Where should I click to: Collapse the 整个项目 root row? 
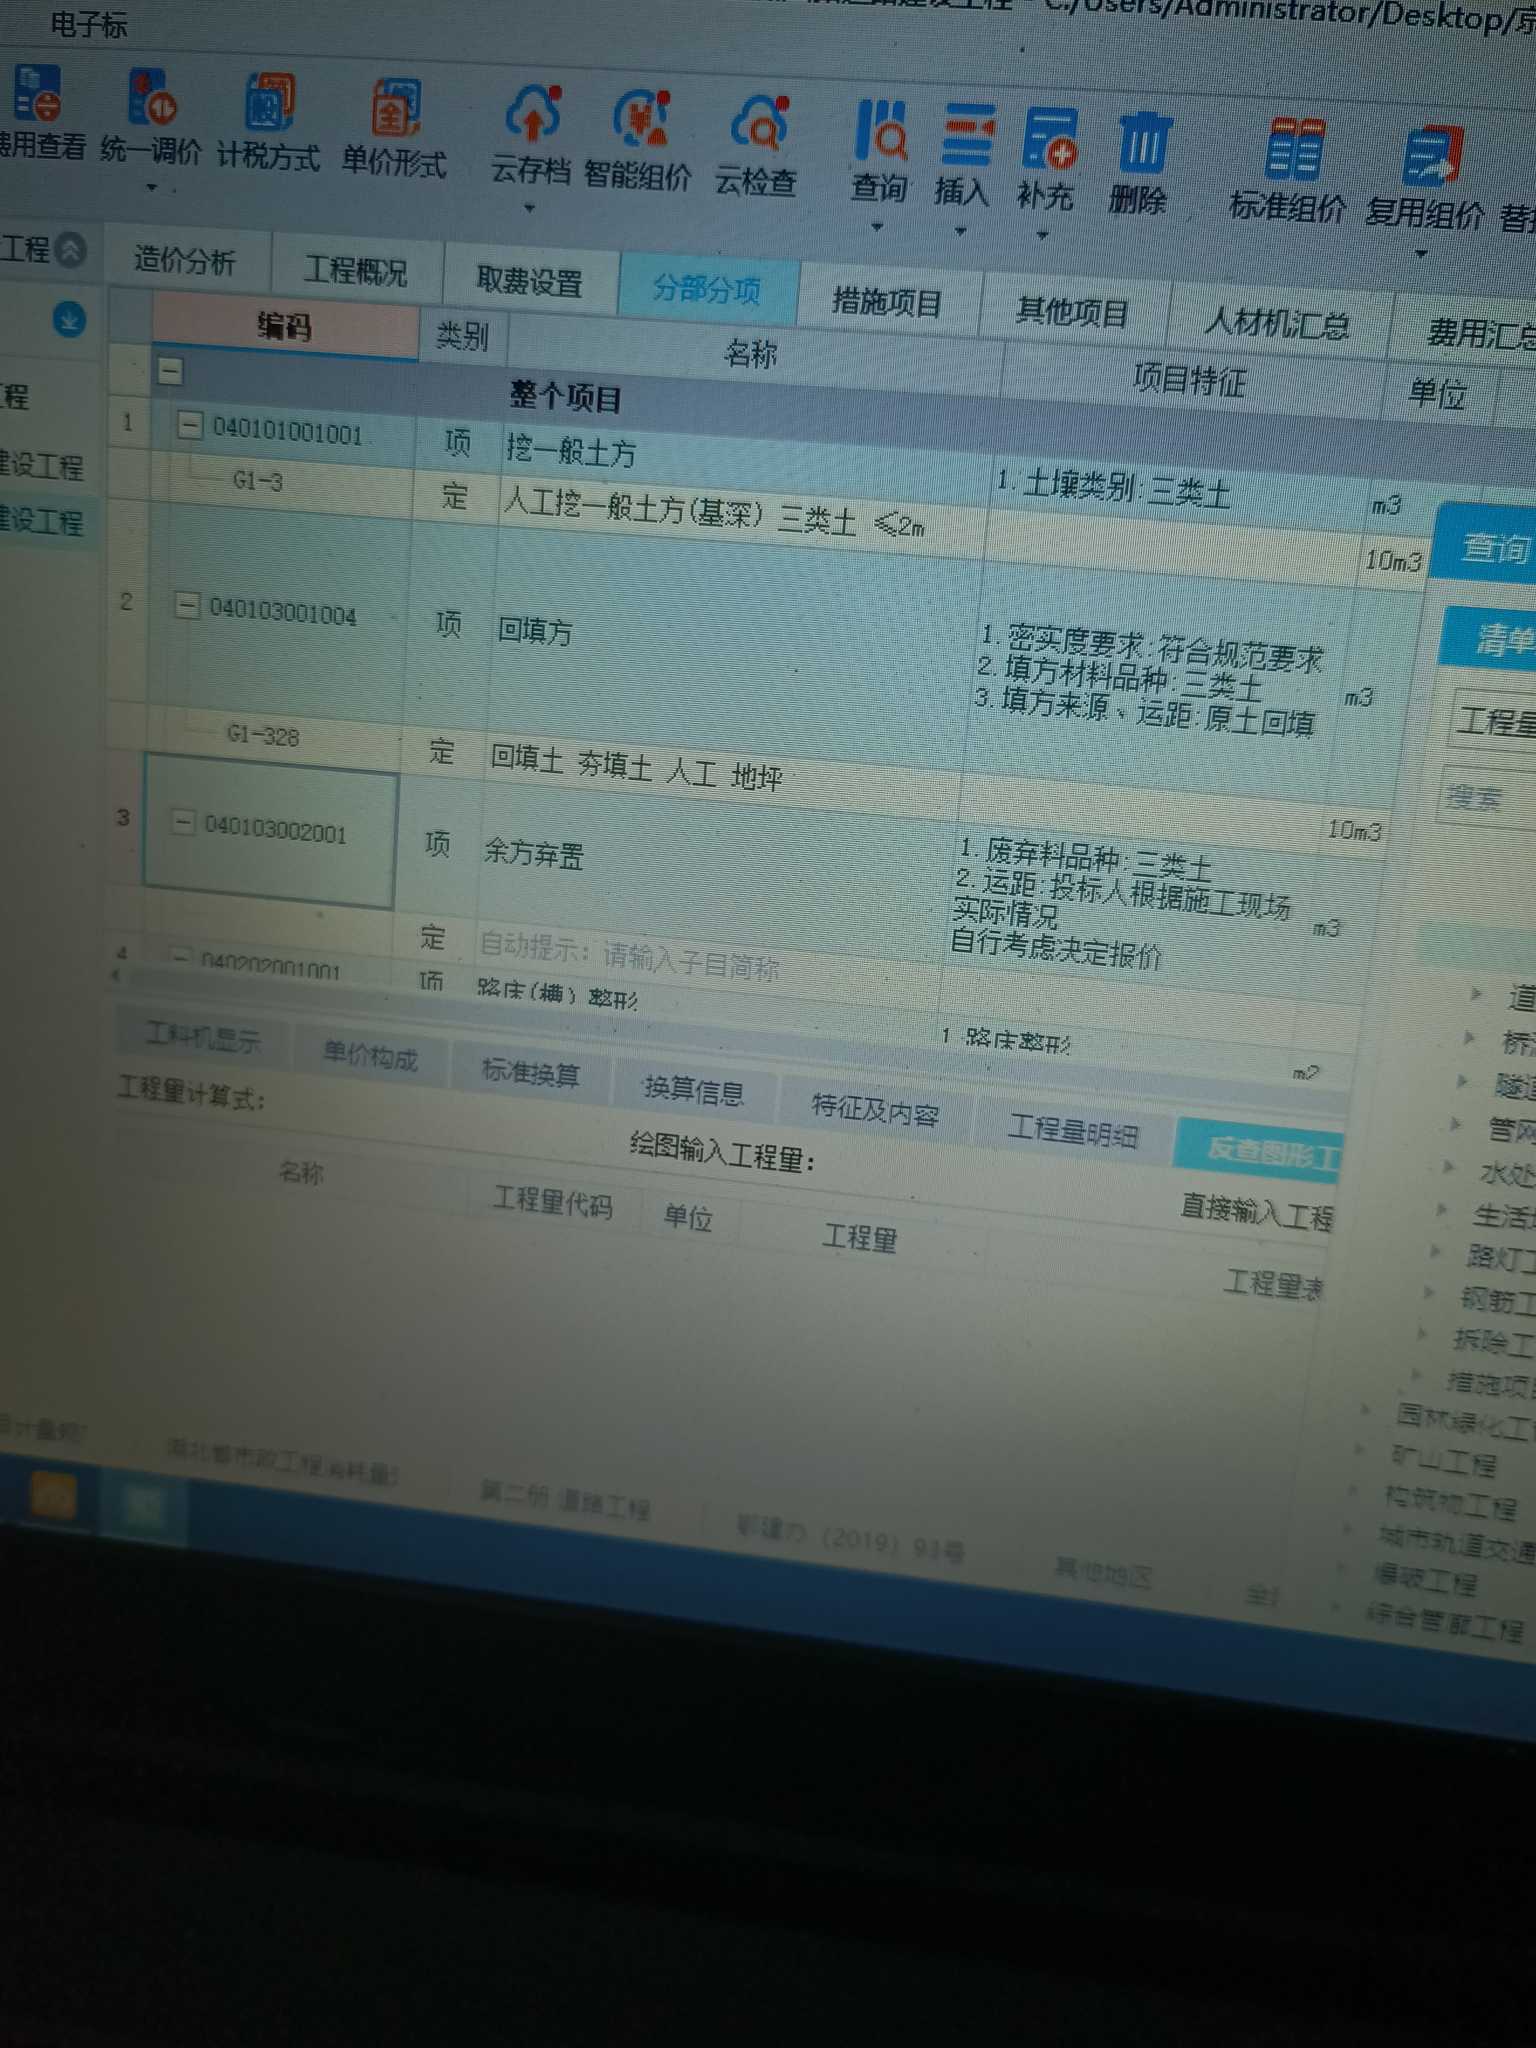coord(170,371)
